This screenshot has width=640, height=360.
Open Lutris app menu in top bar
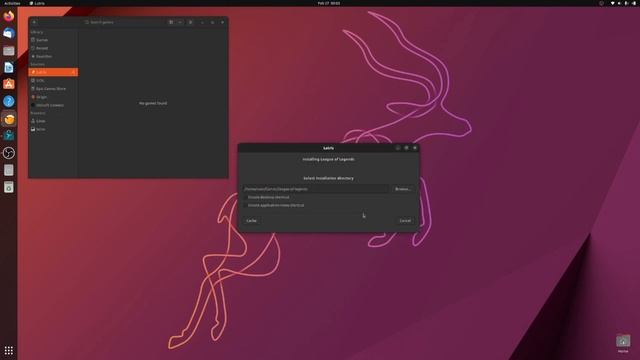(x=37, y=3)
